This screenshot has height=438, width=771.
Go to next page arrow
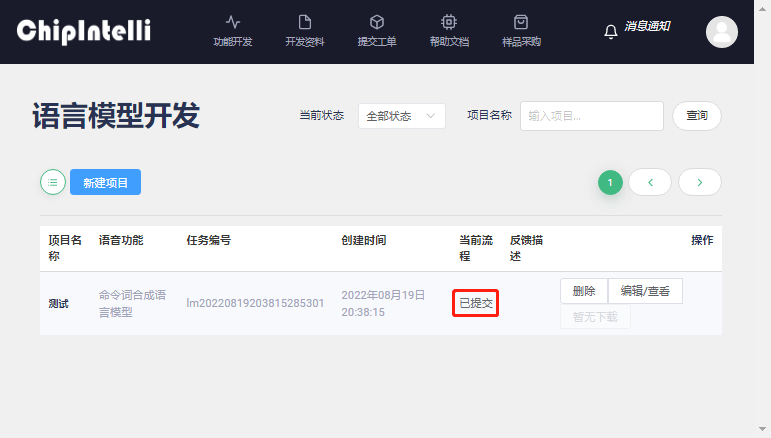click(x=699, y=182)
